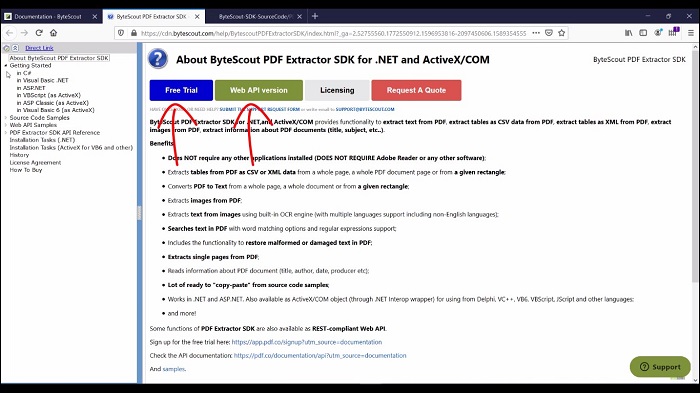Image resolution: width=700 pixels, height=393 pixels.
Task: Switch to the ByteScout-SDK-SourceCode tab
Action: [x=255, y=17]
